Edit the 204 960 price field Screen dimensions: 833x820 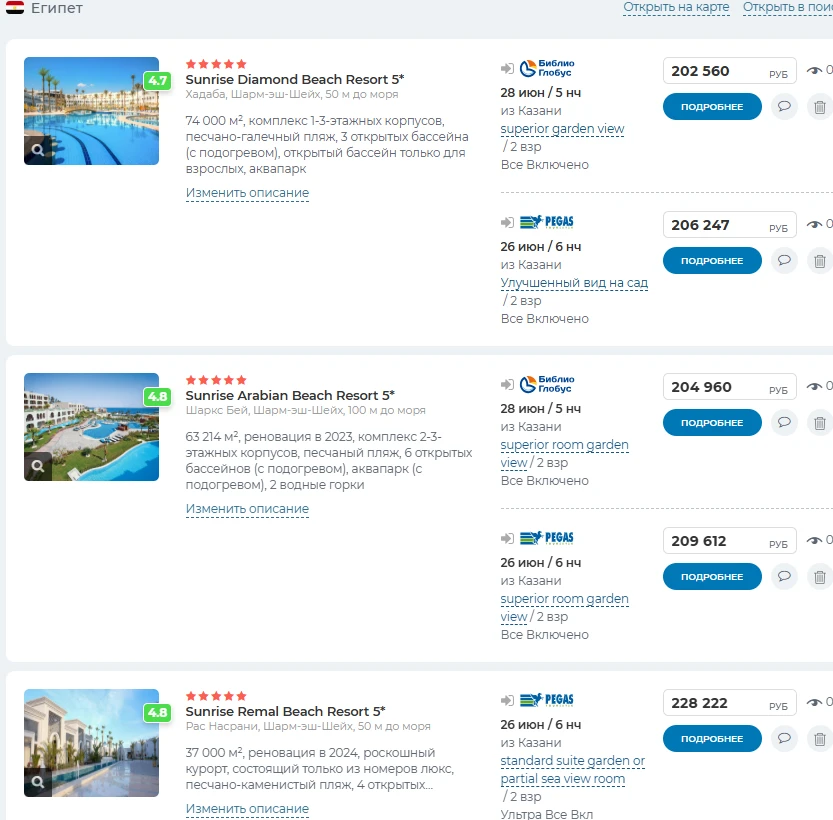[x=729, y=387]
